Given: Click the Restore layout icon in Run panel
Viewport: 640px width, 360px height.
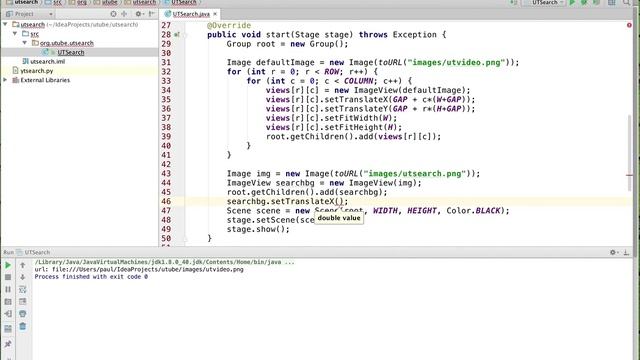Looking at the screenshot, I should click(x=8, y=329).
